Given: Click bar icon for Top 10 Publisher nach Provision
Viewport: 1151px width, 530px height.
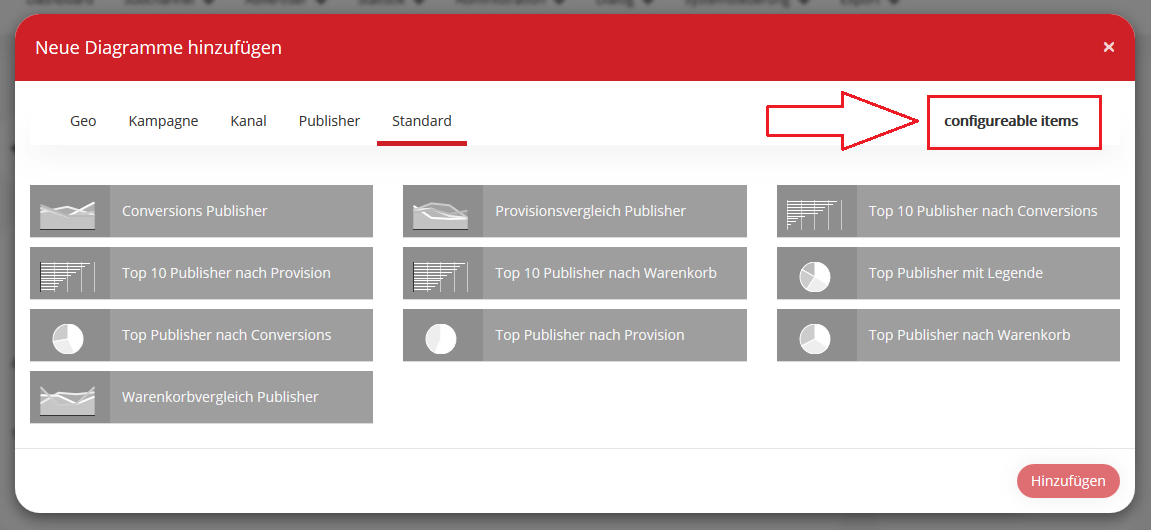Looking at the screenshot, I should tap(68, 273).
